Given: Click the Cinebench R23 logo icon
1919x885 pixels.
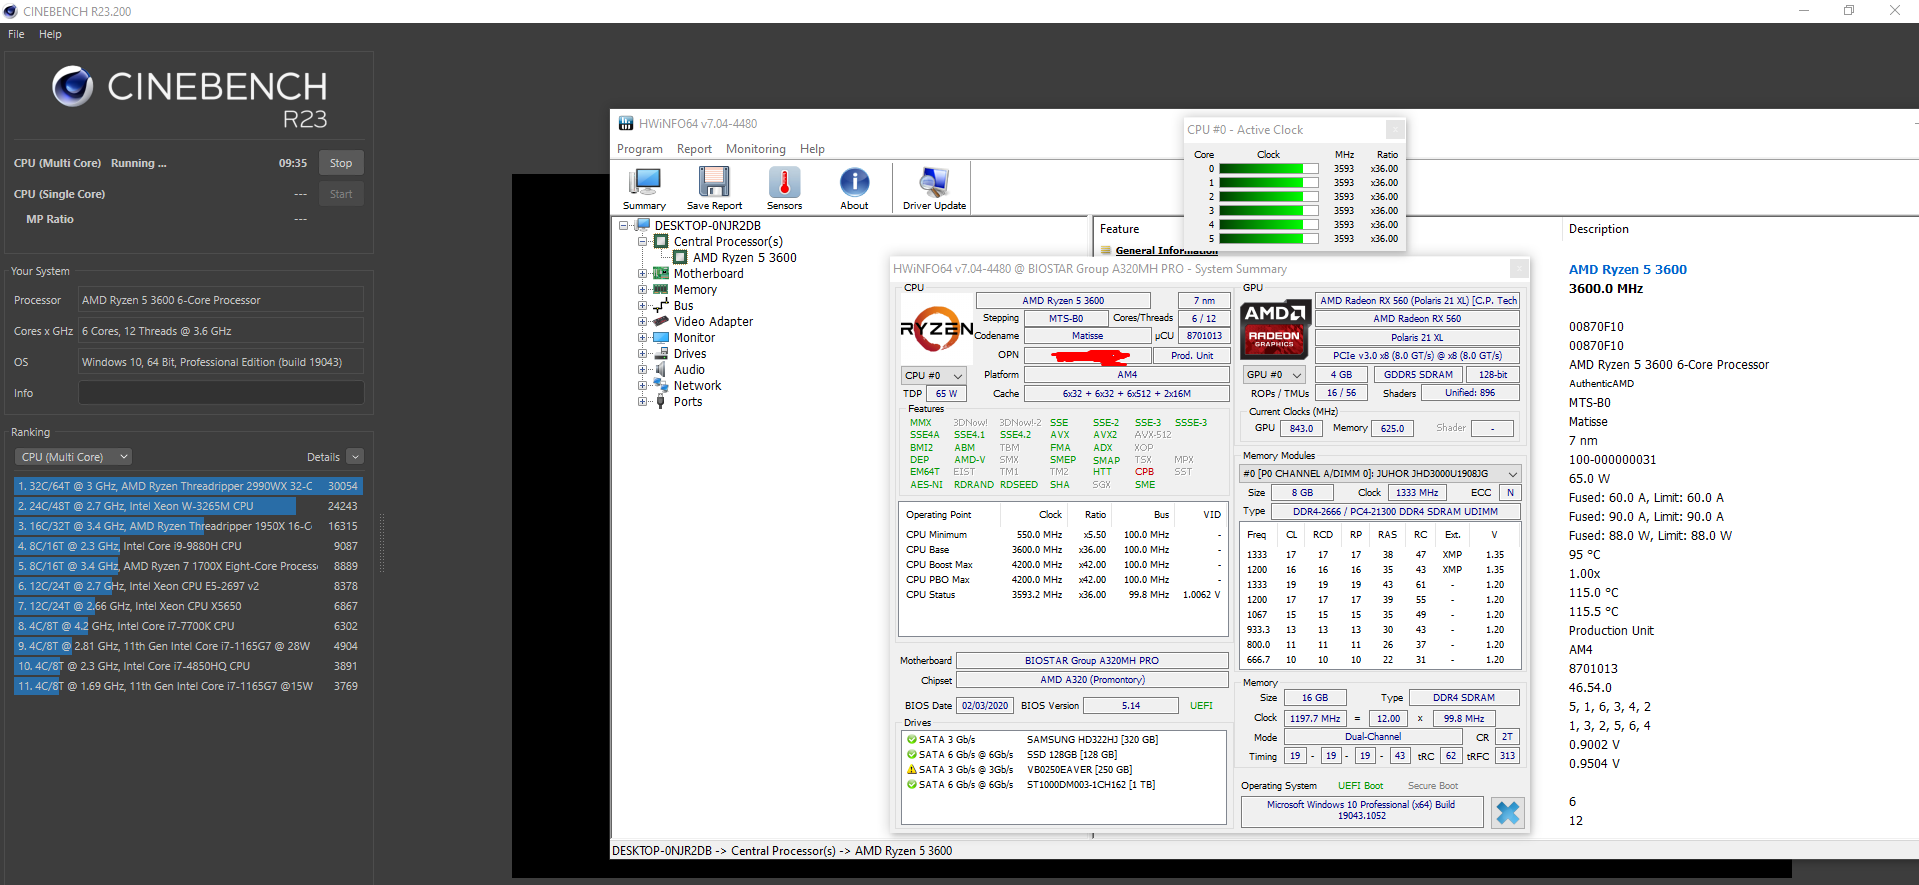Looking at the screenshot, I should (73, 87).
